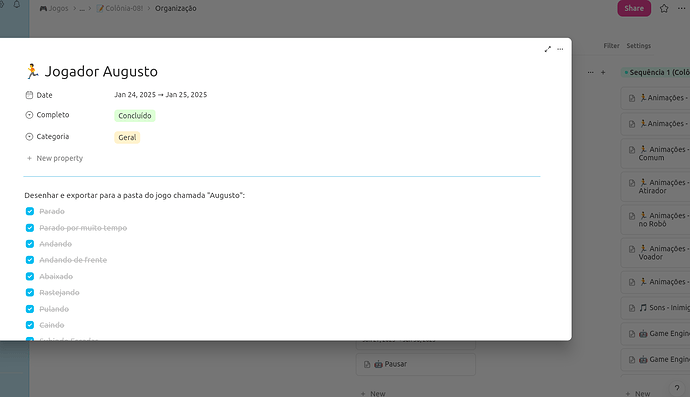Toggle the Rastejando checkbox
The height and width of the screenshot is (397, 690).
[x=30, y=293]
